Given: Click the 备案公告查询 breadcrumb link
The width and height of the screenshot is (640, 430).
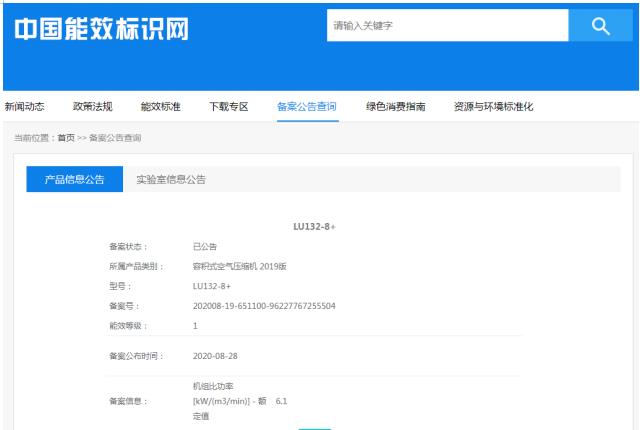Looking at the screenshot, I should tap(115, 137).
